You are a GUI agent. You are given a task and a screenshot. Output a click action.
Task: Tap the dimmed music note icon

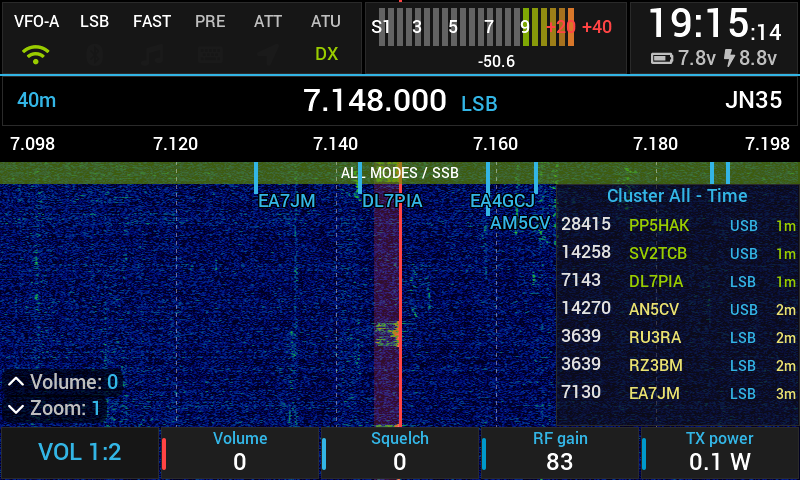click(x=152, y=54)
